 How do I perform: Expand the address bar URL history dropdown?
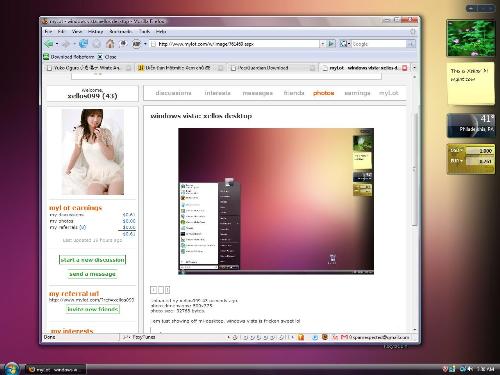pos(322,44)
